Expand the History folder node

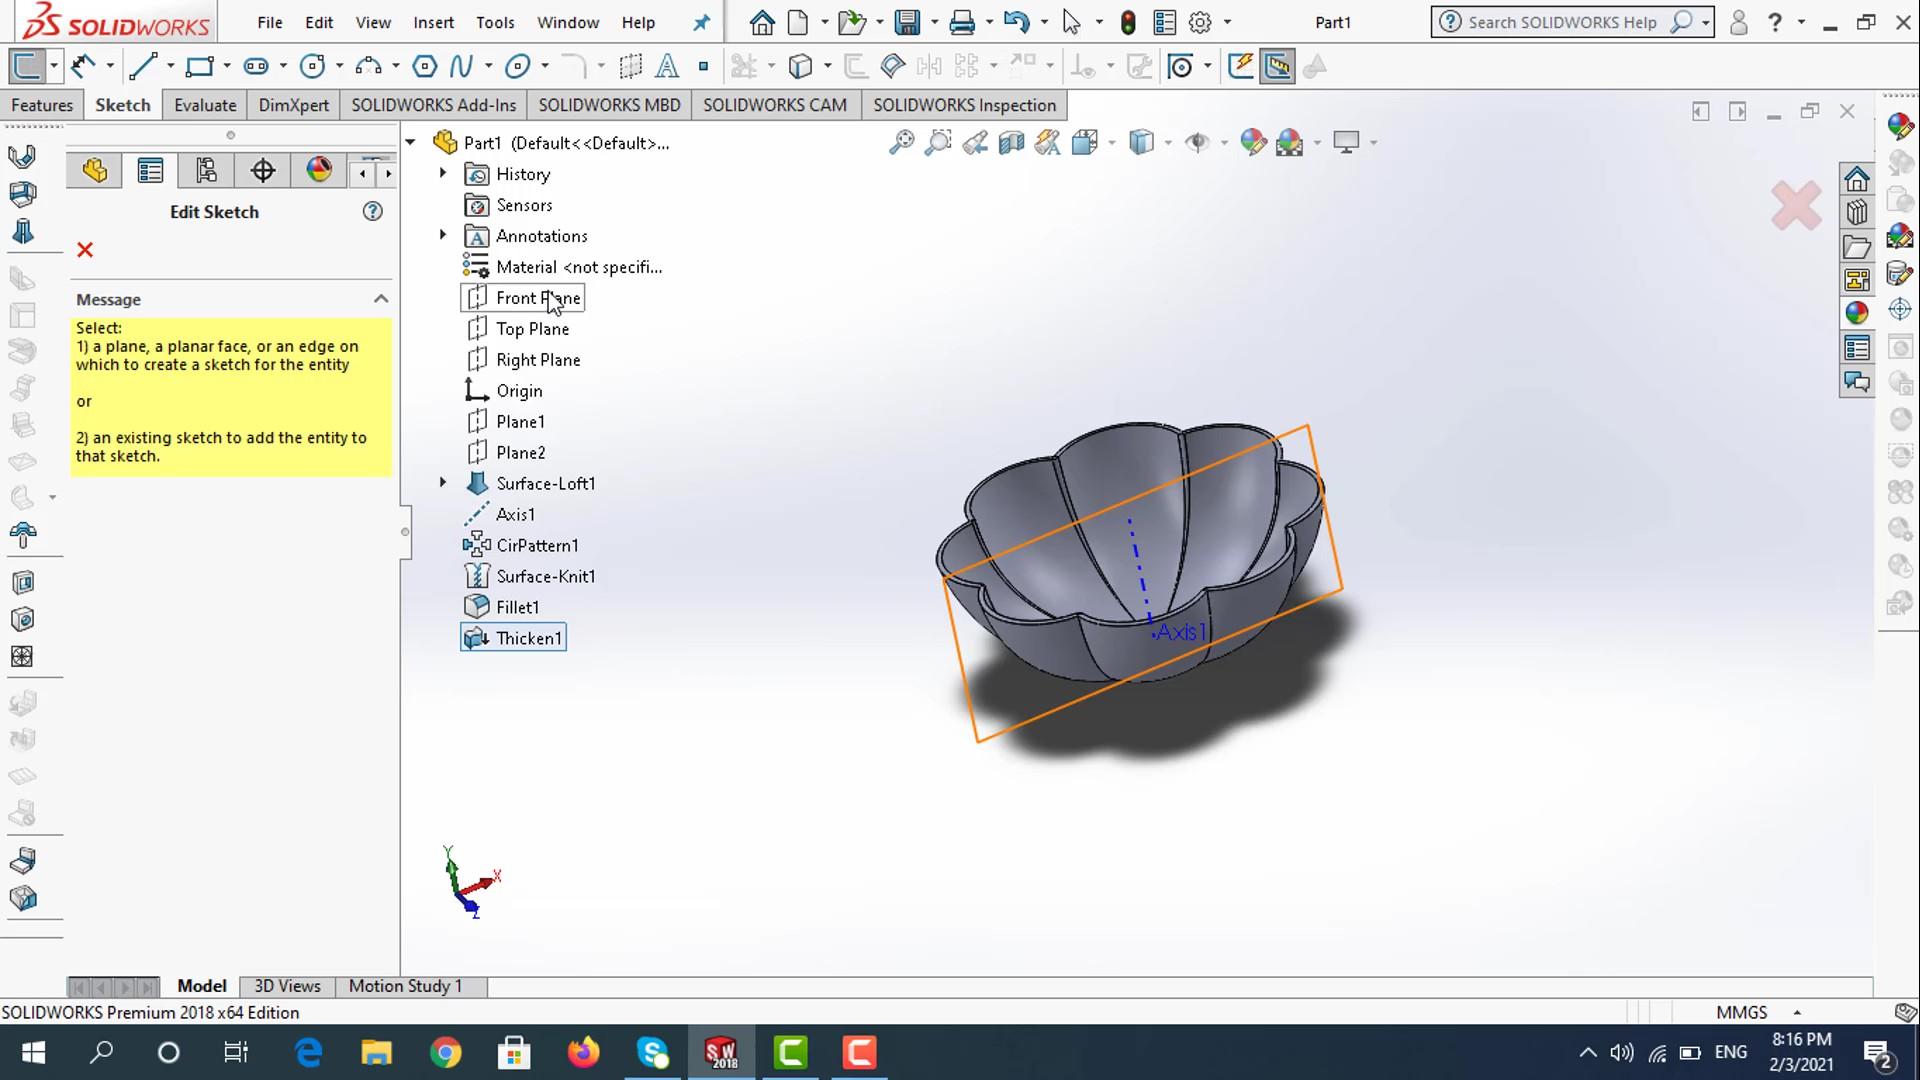[x=443, y=174]
